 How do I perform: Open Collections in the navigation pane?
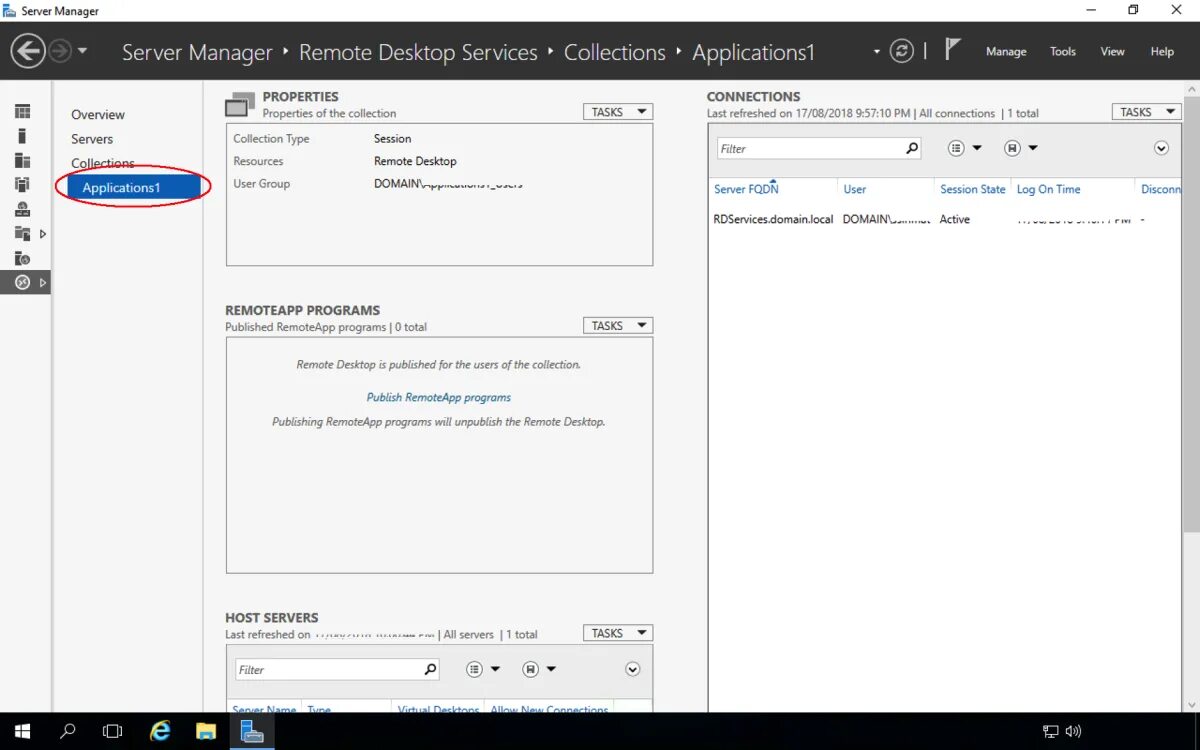click(x=102, y=163)
